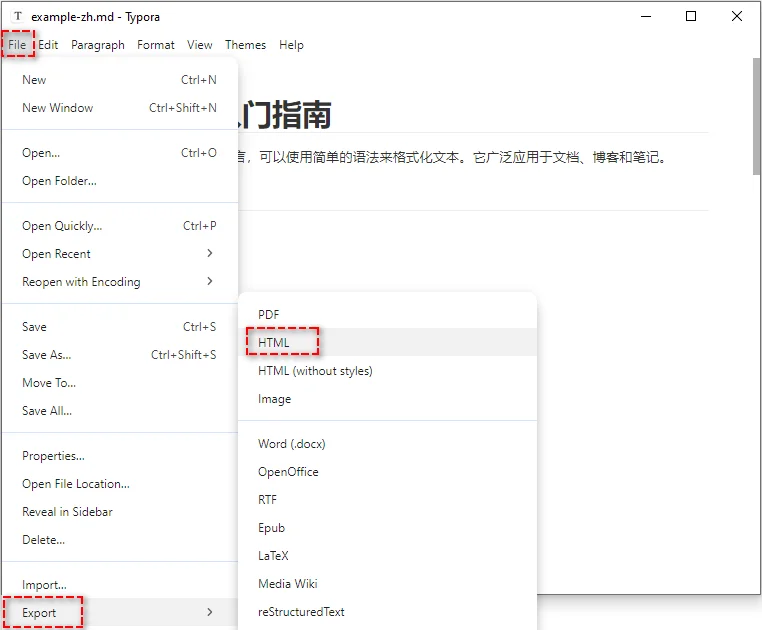Expand Reopen with Encoding submenu
The image size is (762, 630).
pos(120,282)
